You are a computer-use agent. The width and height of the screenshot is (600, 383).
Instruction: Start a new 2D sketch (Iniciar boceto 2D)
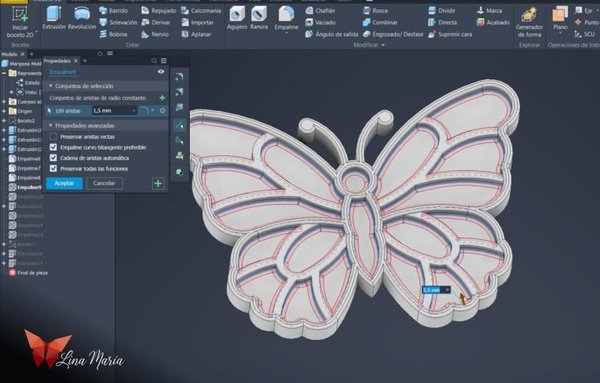click(20, 22)
